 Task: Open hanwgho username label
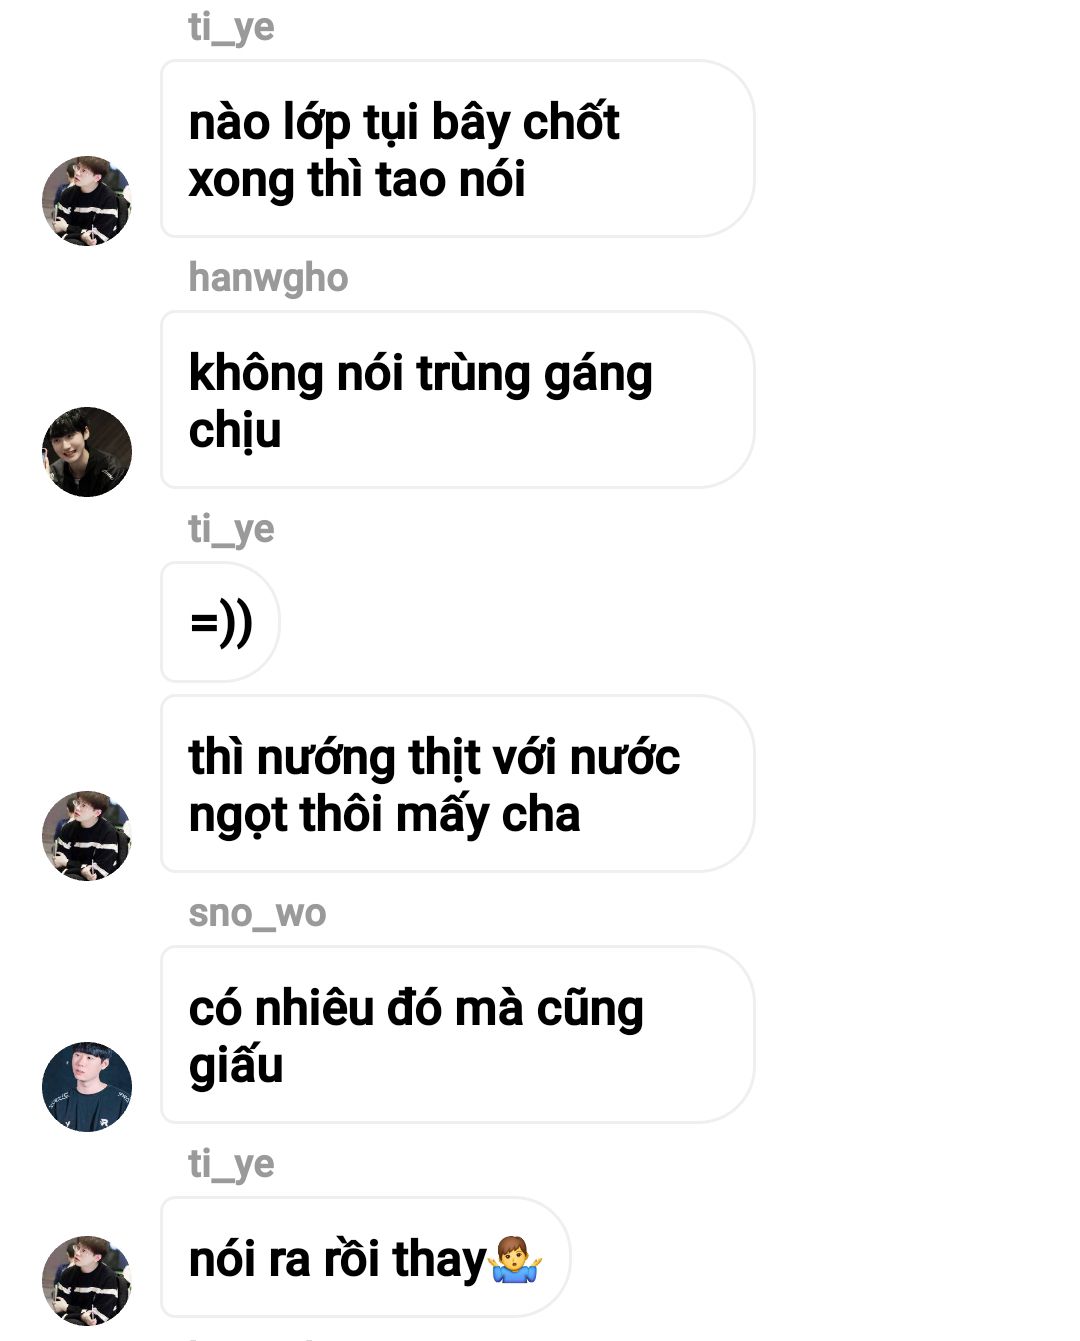coord(268,277)
